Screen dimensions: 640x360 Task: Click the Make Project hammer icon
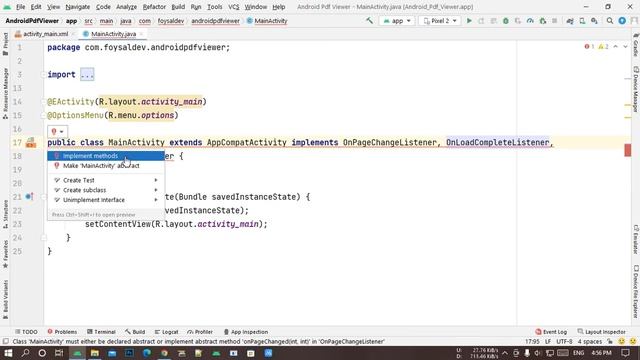369,21
